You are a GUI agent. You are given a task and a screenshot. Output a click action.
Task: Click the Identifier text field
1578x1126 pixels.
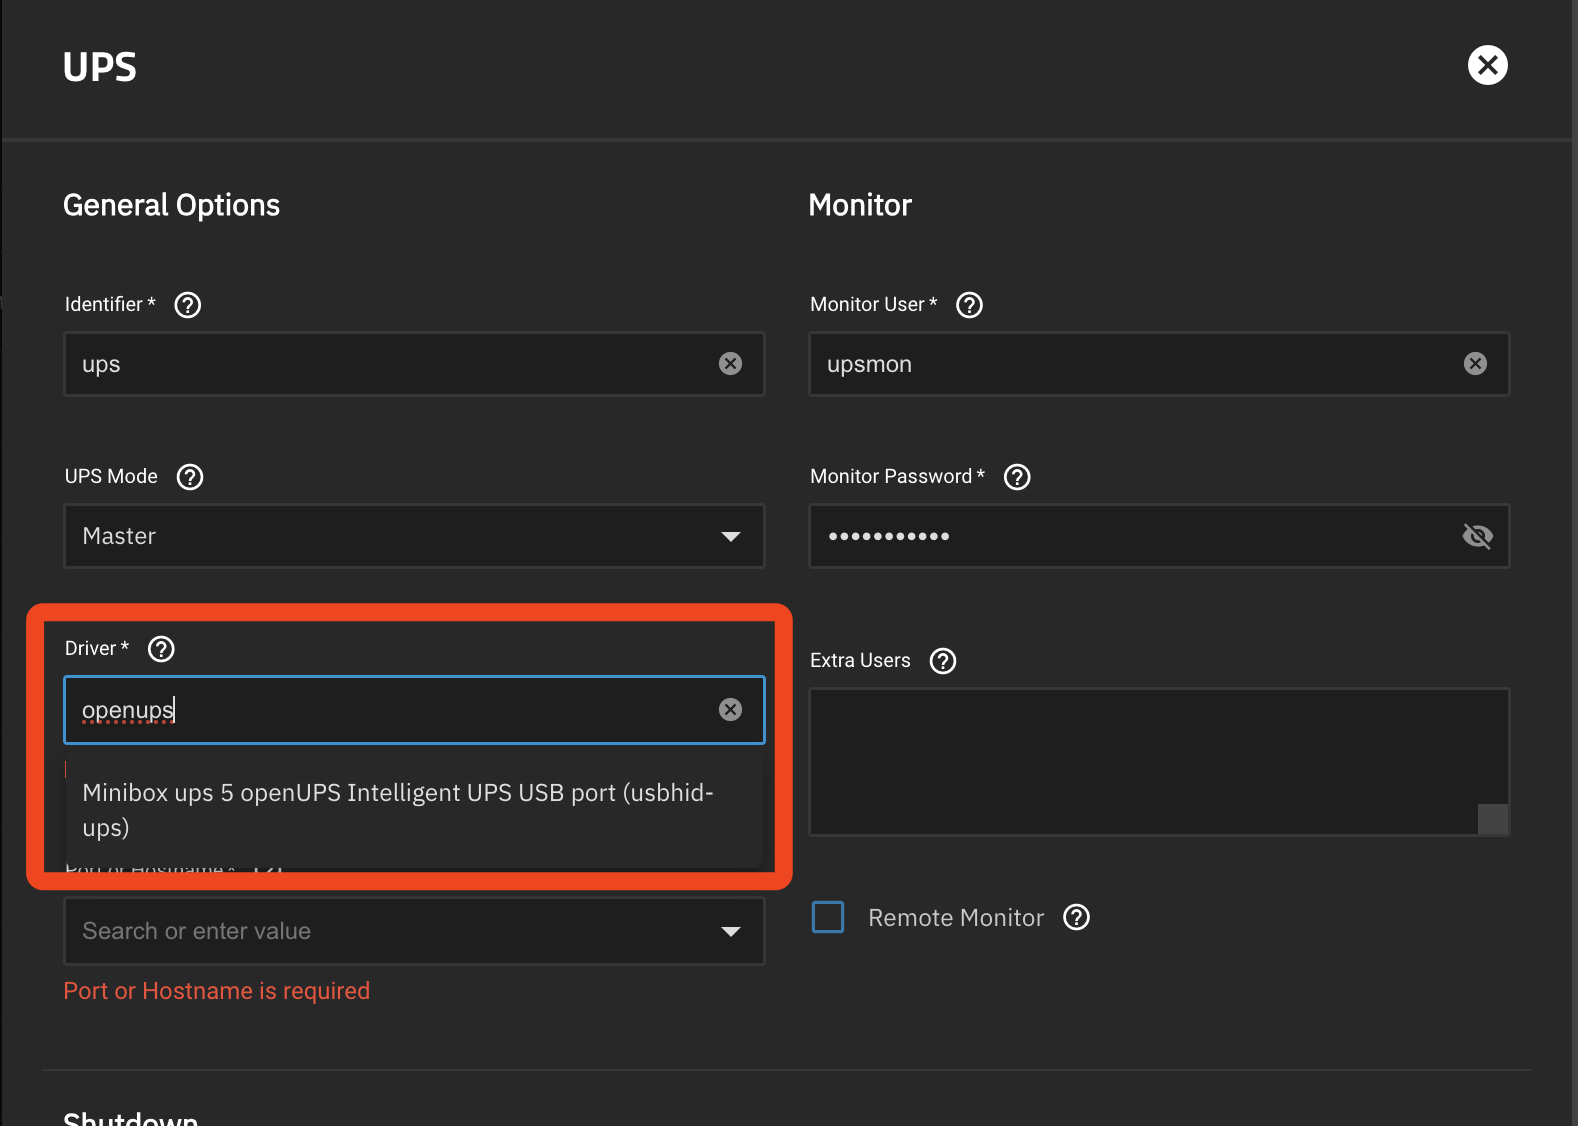[x=390, y=364]
